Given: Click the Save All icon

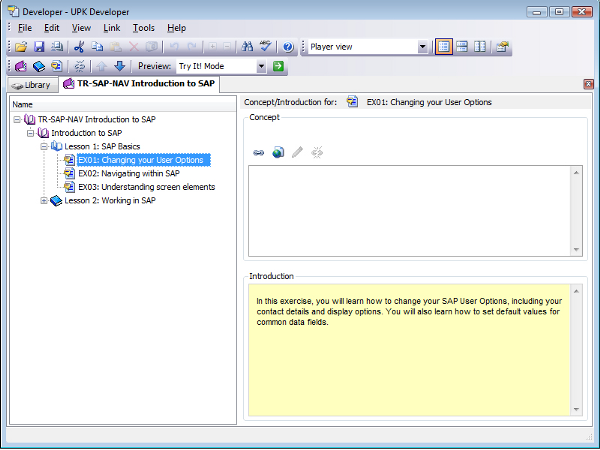Looking at the screenshot, I should (x=57, y=47).
